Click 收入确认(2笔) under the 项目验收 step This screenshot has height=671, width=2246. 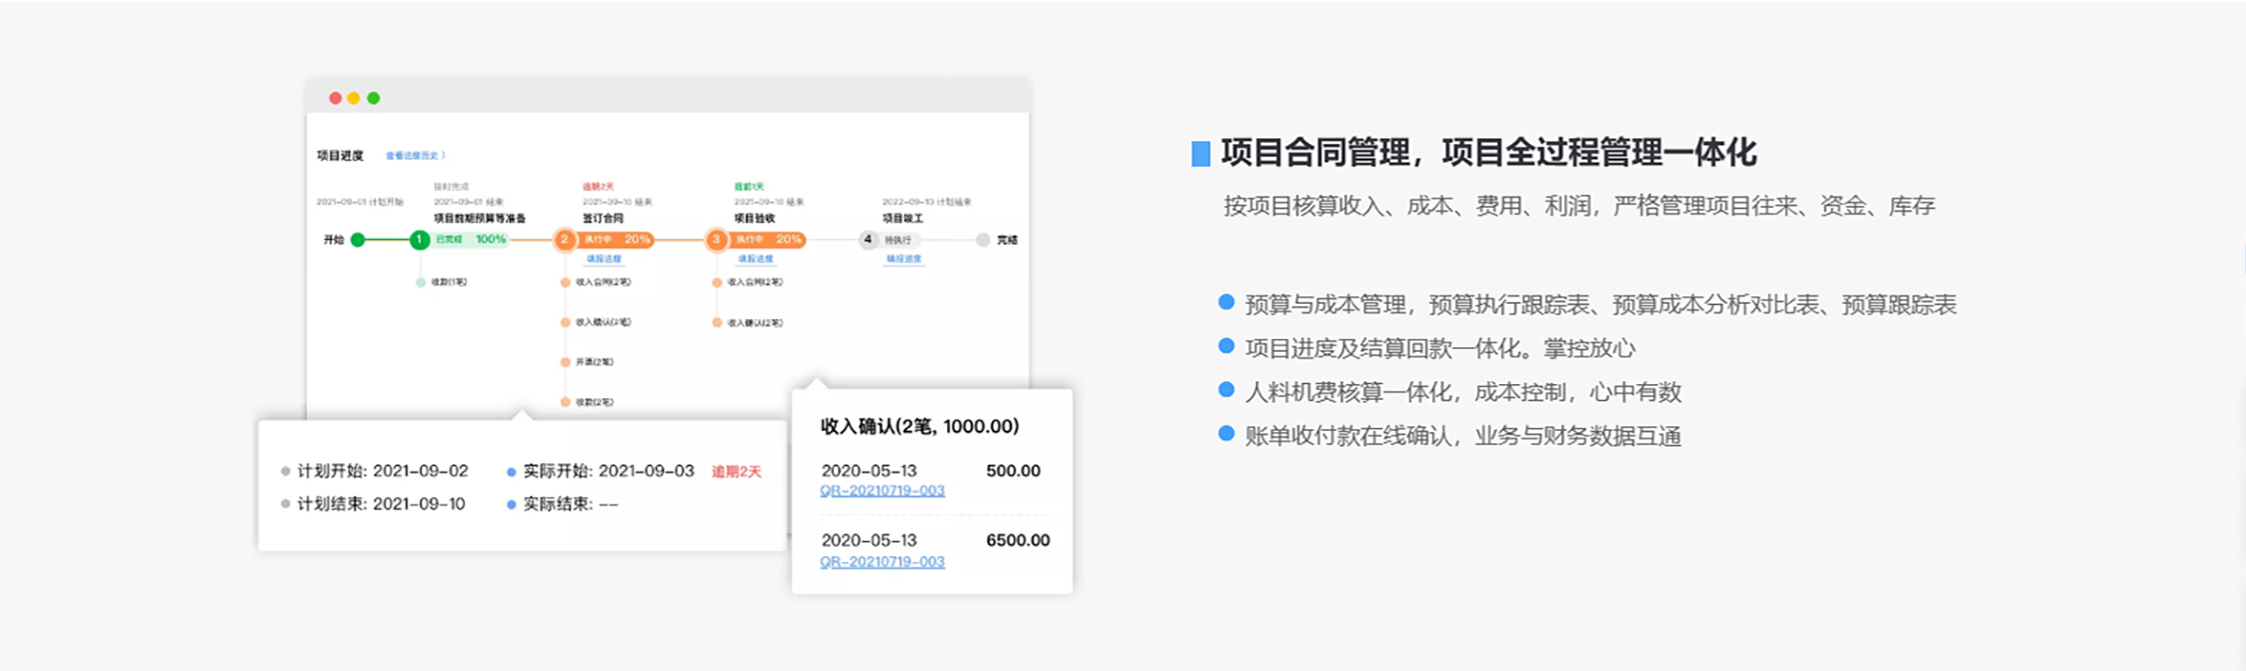[755, 323]
